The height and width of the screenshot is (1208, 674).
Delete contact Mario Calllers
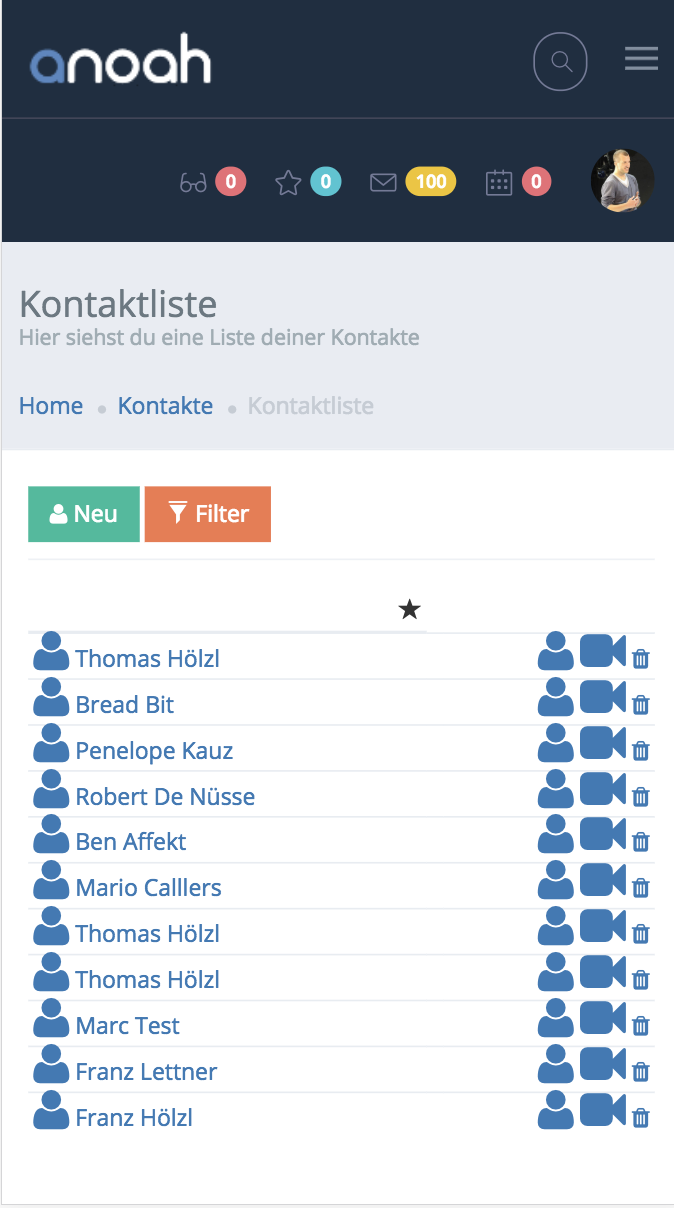pyautogui.click(x=641, y=889)
